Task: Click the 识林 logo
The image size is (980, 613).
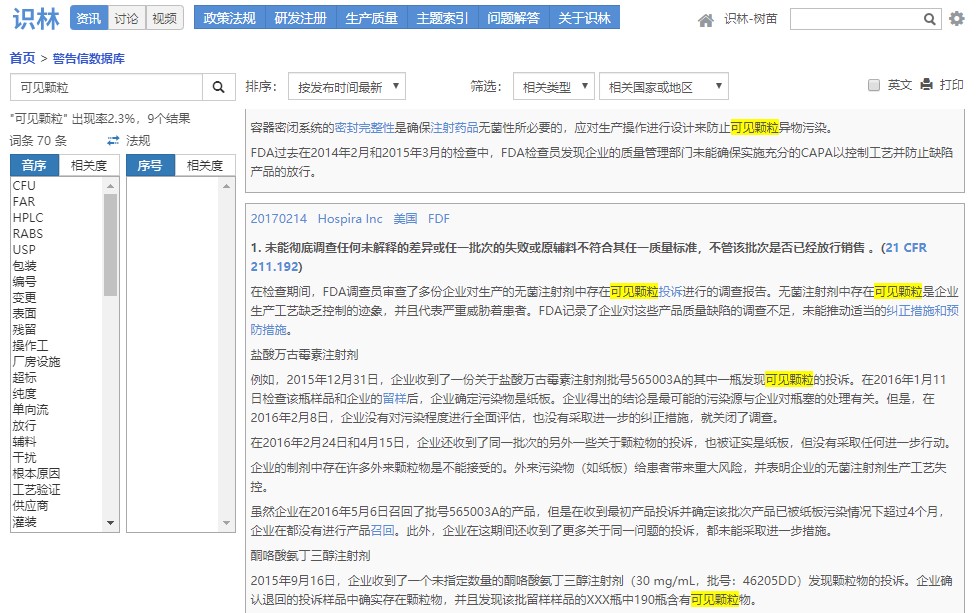Action: point(36,19)
